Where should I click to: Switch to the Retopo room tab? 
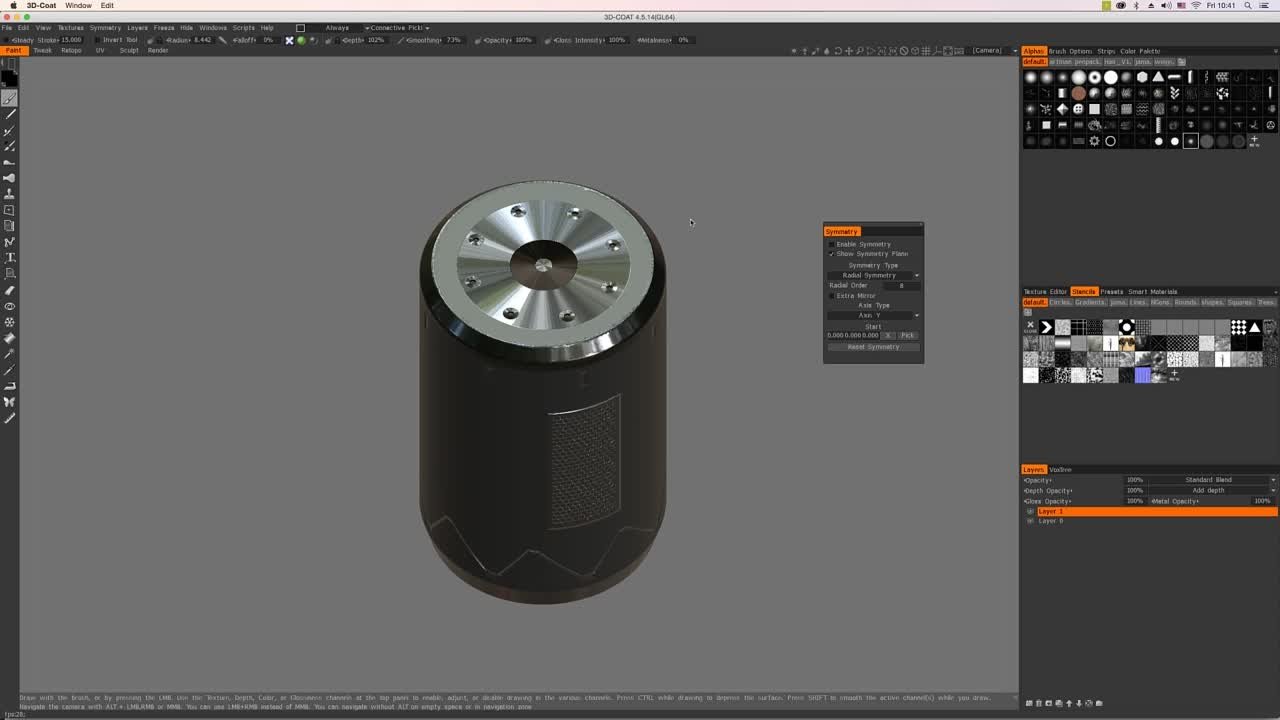click(71, 50)
